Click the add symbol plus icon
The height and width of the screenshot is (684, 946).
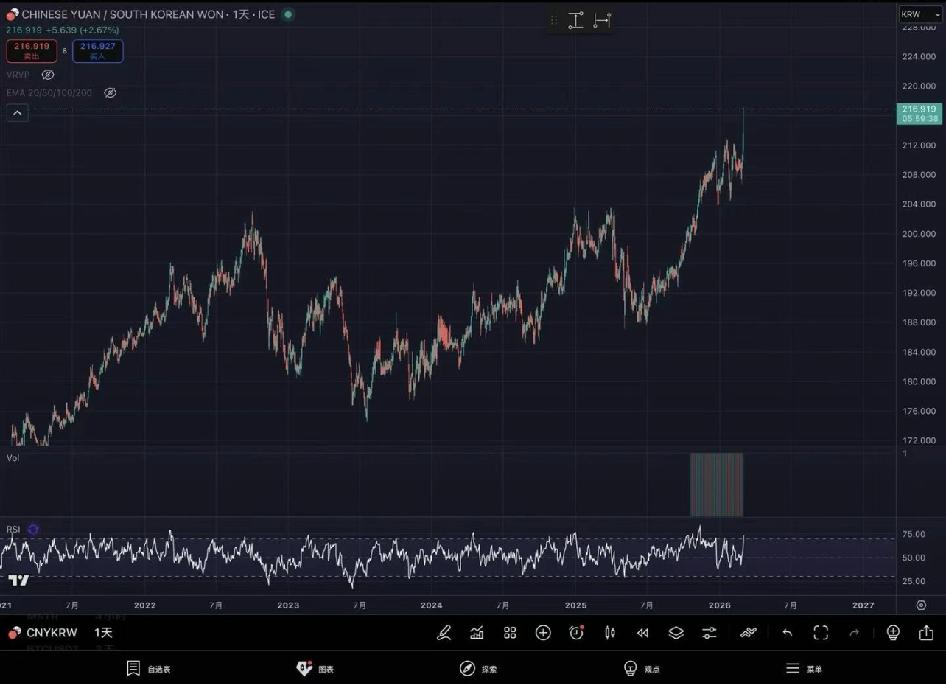(x=543, y=632)
